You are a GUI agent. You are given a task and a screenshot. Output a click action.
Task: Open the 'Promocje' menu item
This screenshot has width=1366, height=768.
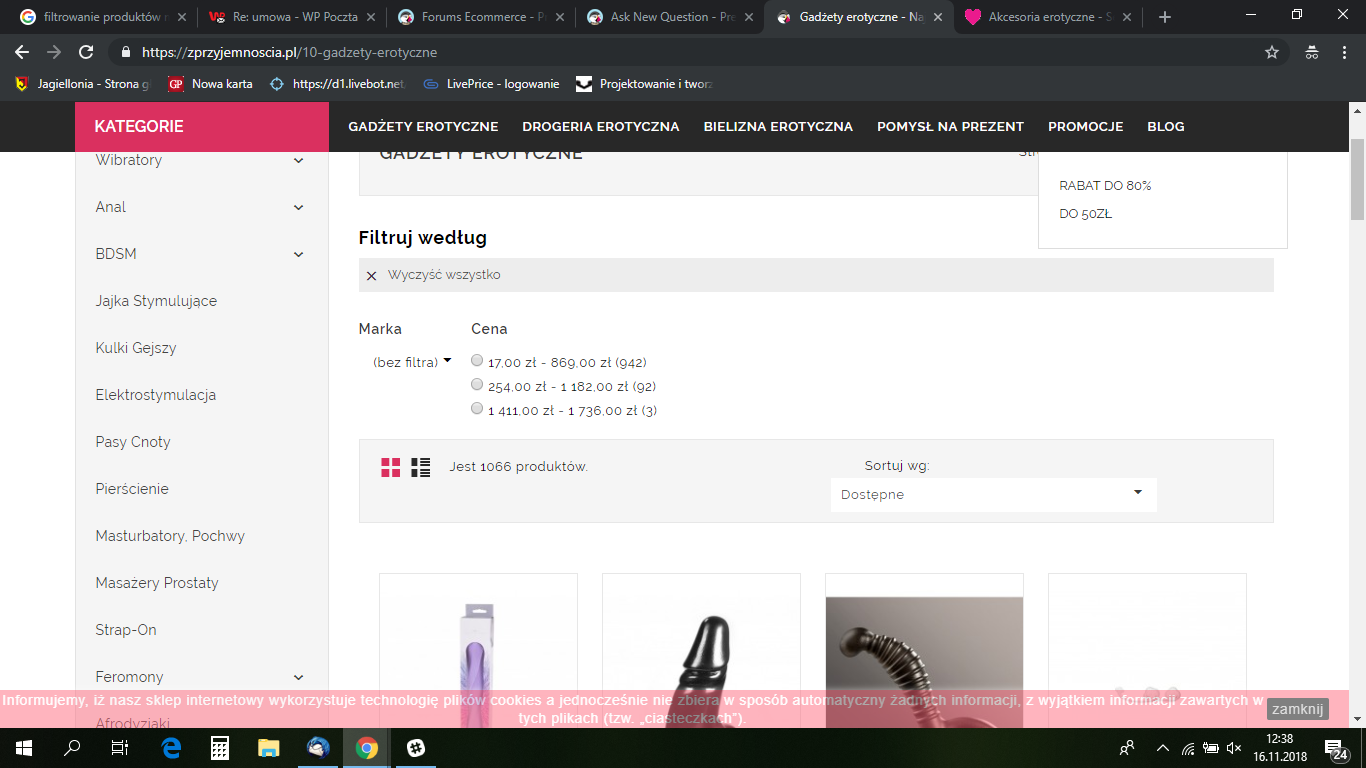[x=1086, y=127]
